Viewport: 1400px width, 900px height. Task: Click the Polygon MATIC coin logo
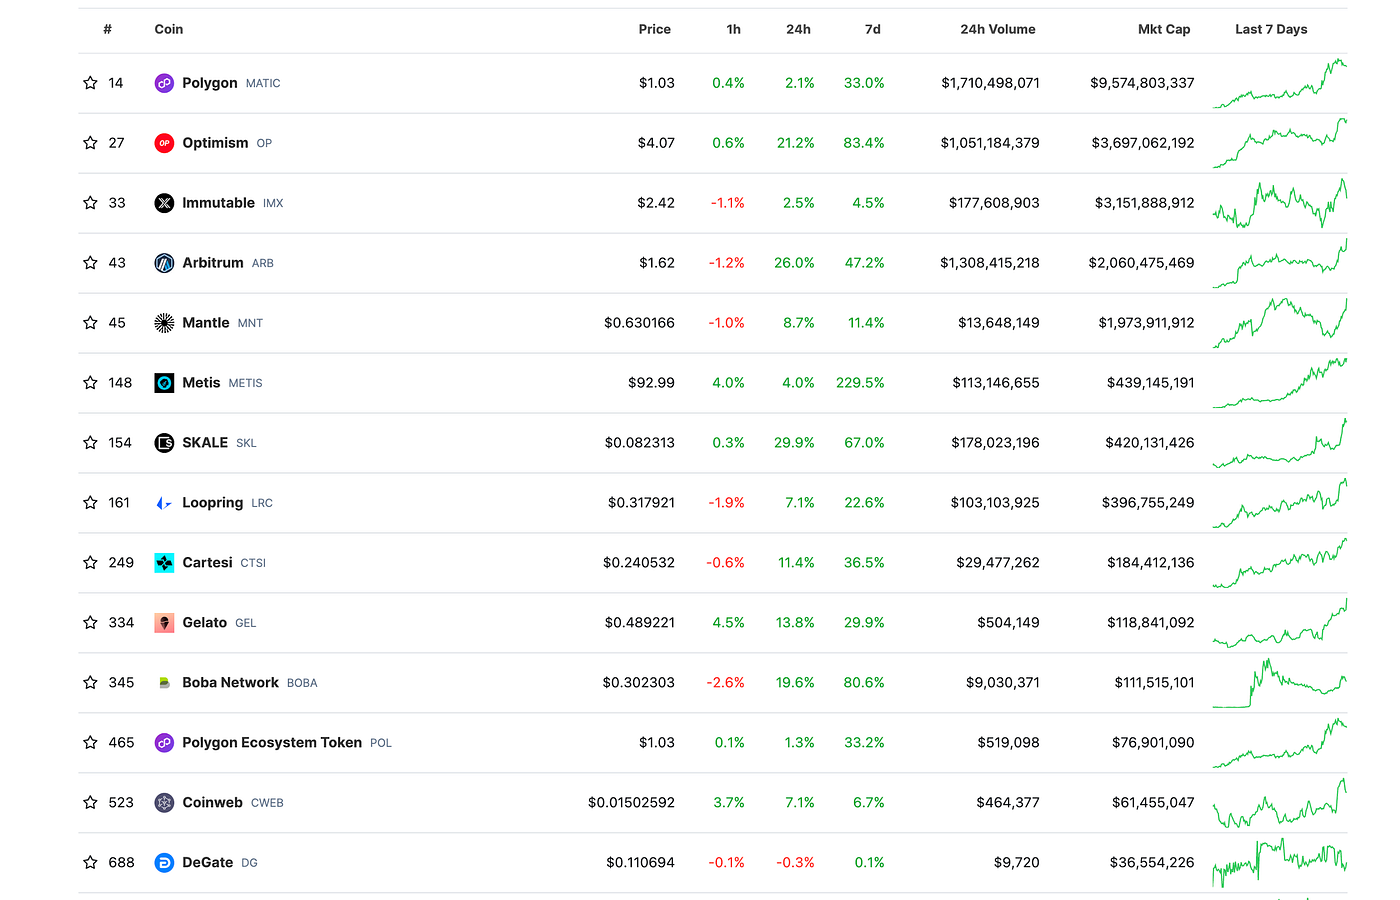point(164,83)
